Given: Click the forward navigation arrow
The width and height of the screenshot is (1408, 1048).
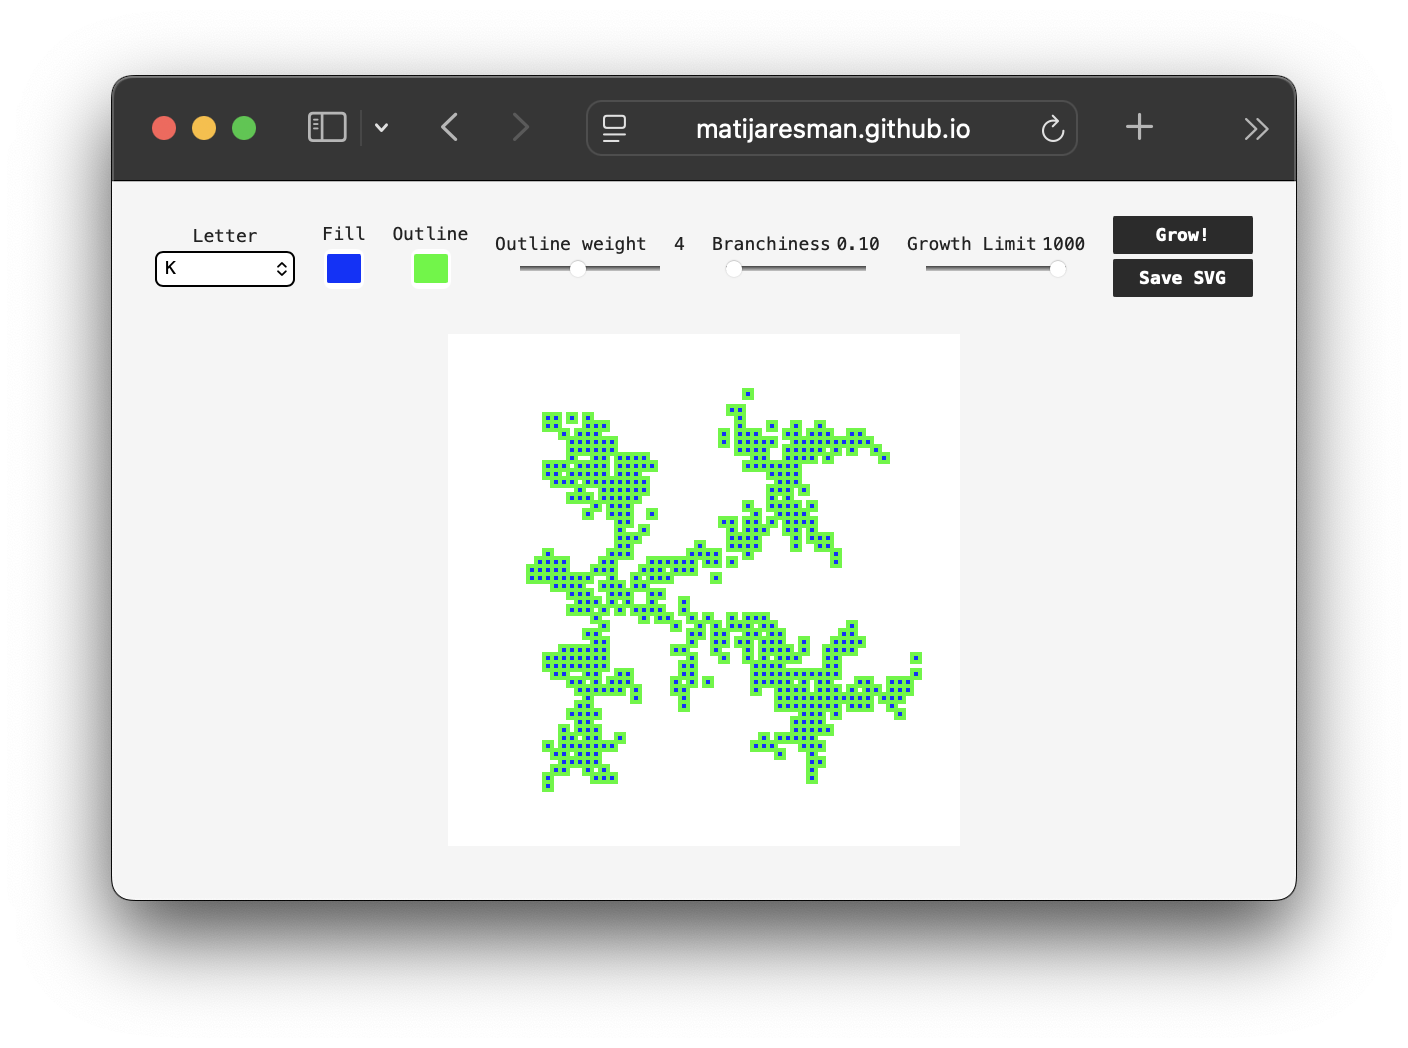Looking at the screenshot, I should pos(520,127).
